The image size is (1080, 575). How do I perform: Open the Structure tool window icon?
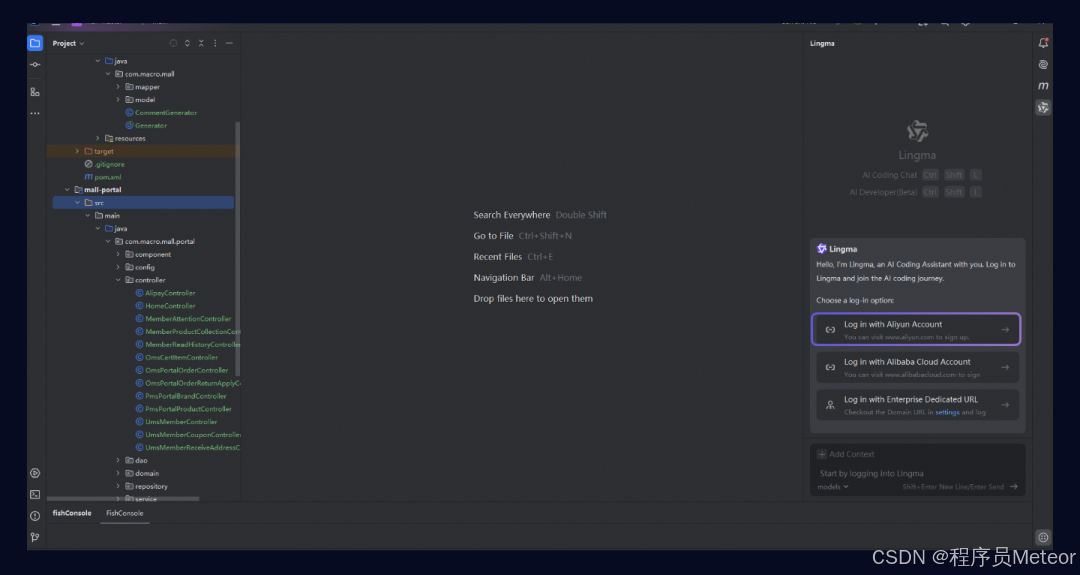pos(34,92)
